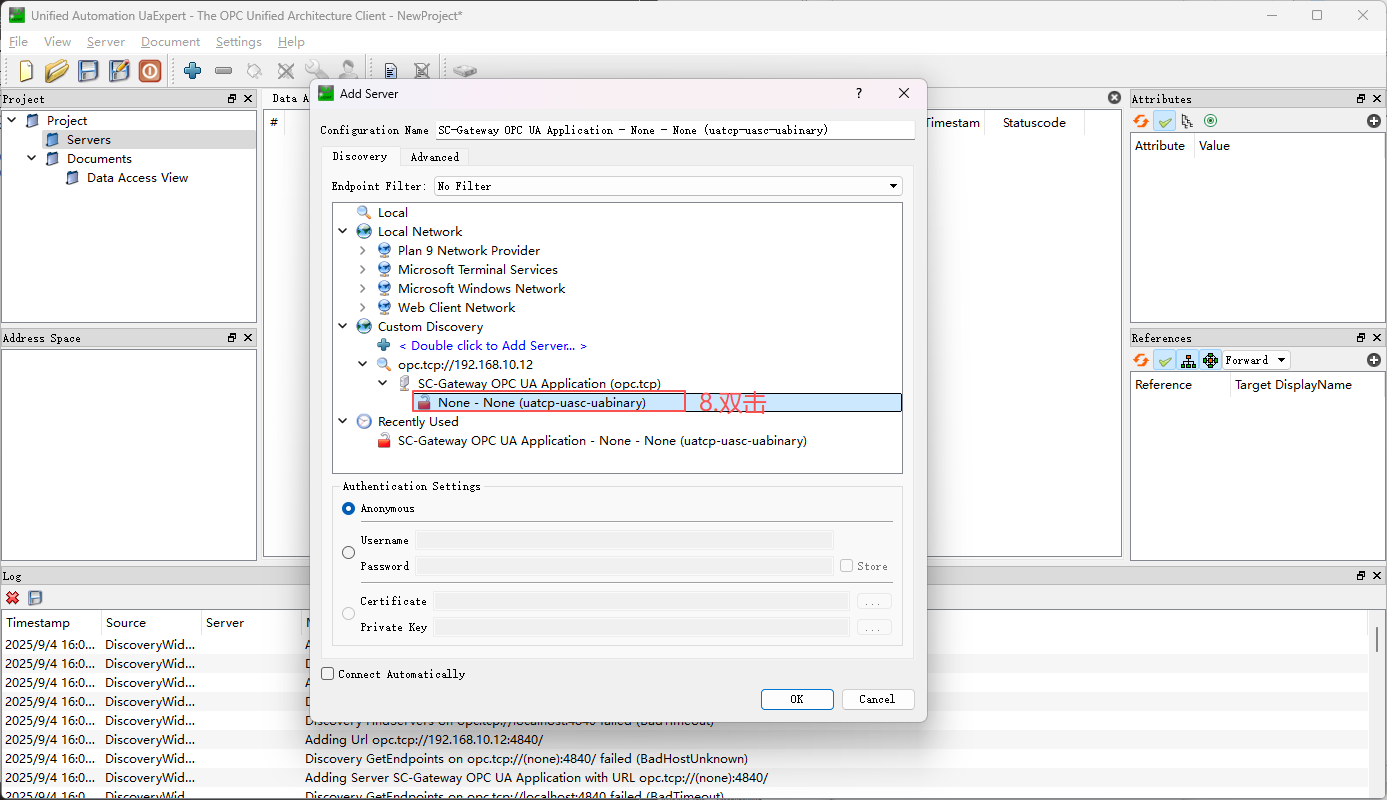Click the Configuration Name input field

tap(673, 130)
